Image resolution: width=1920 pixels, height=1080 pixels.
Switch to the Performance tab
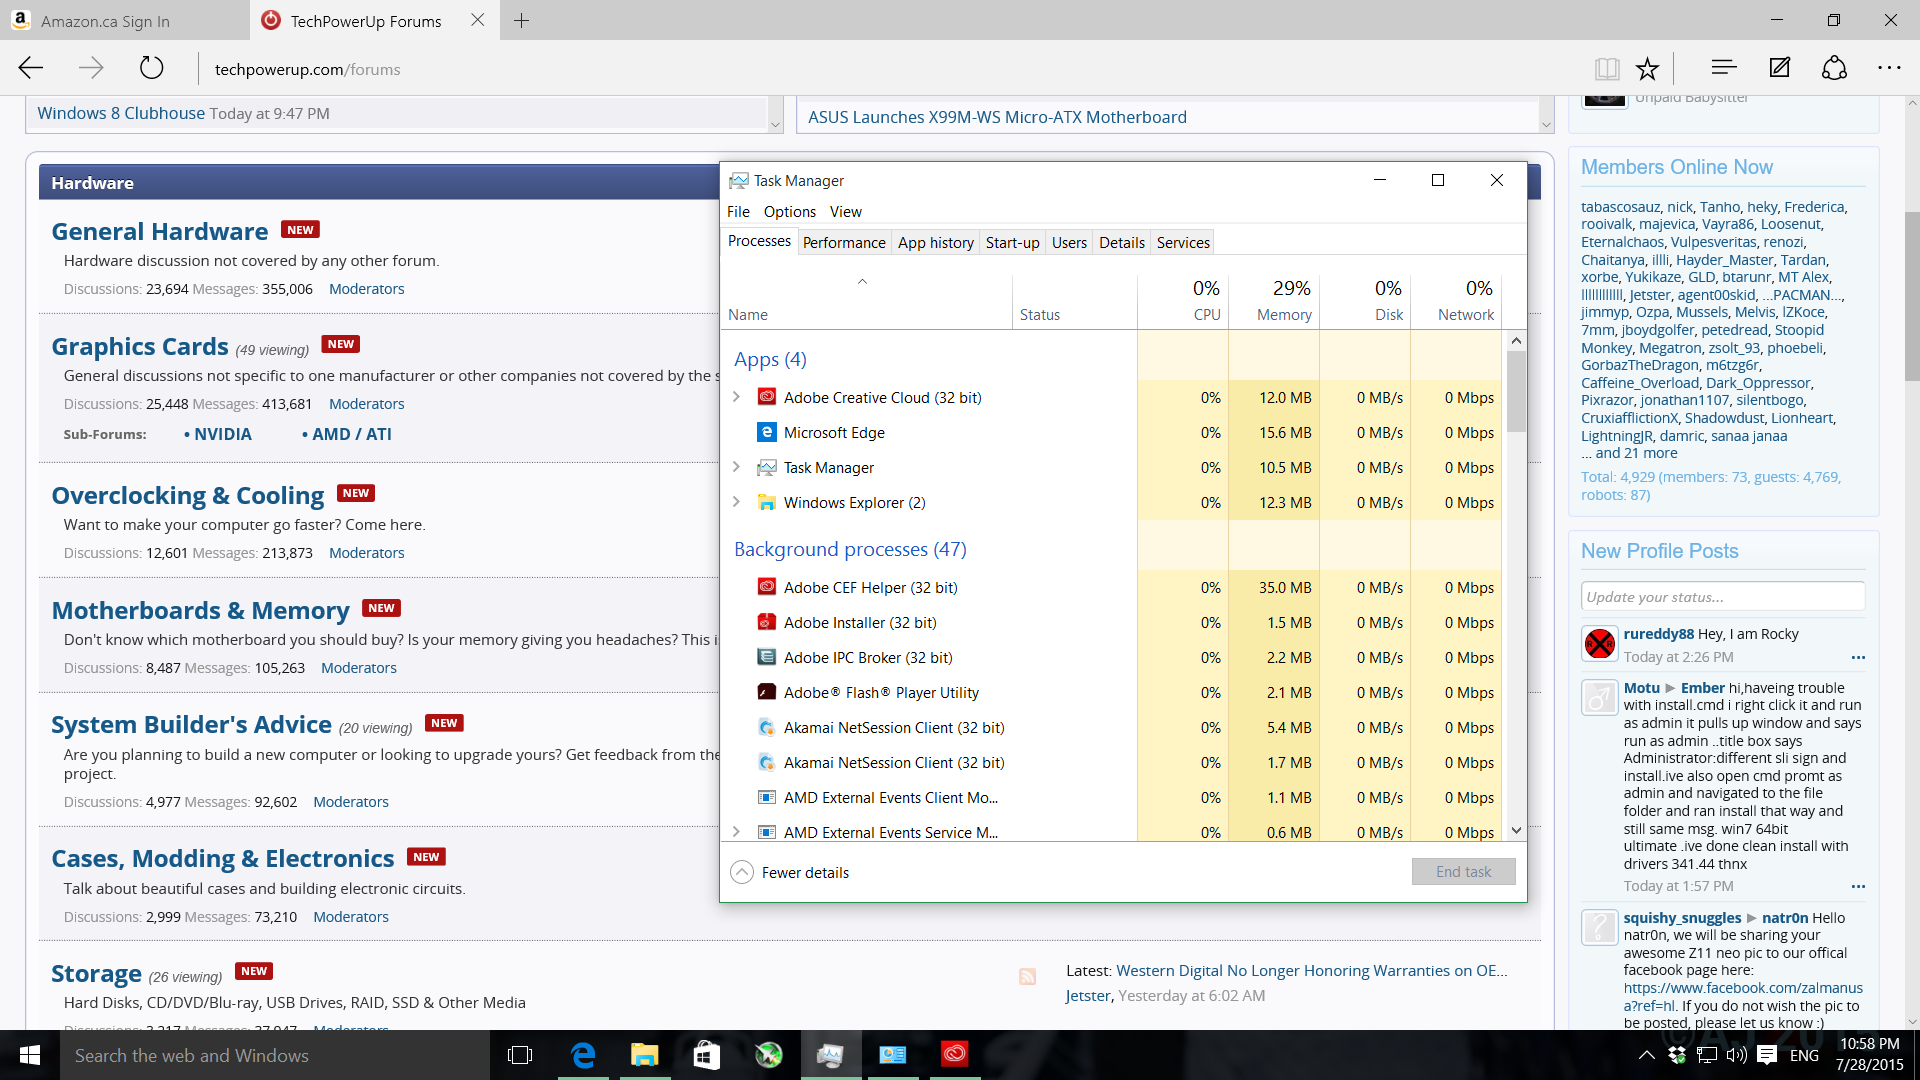click(844, 242)
